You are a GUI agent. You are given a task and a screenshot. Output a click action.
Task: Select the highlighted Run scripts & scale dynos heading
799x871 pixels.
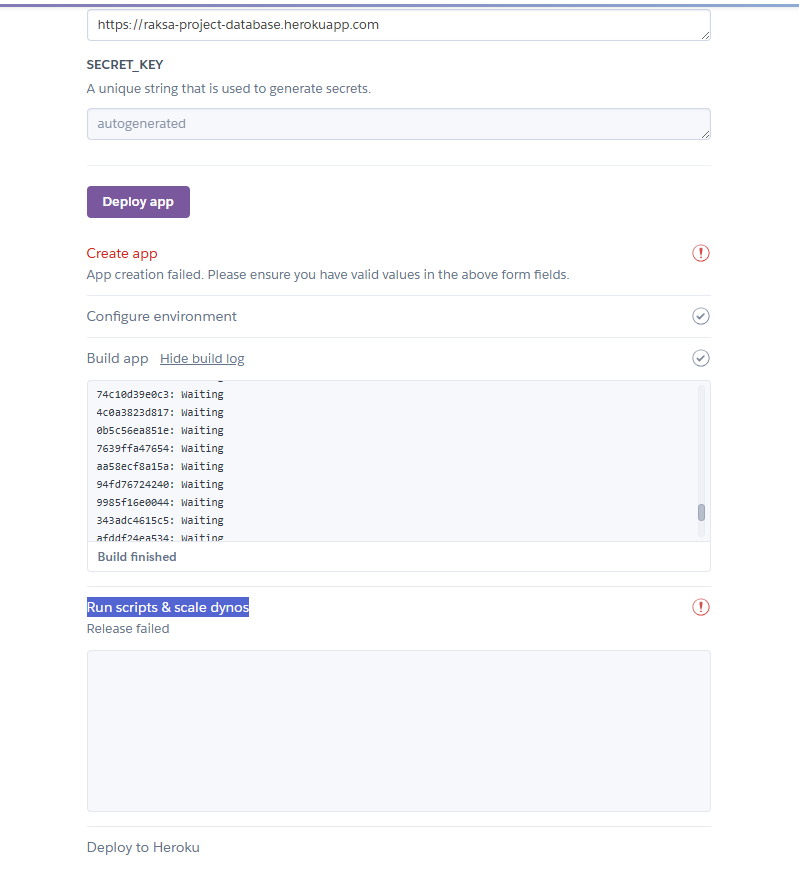click(x=168, y=607)
